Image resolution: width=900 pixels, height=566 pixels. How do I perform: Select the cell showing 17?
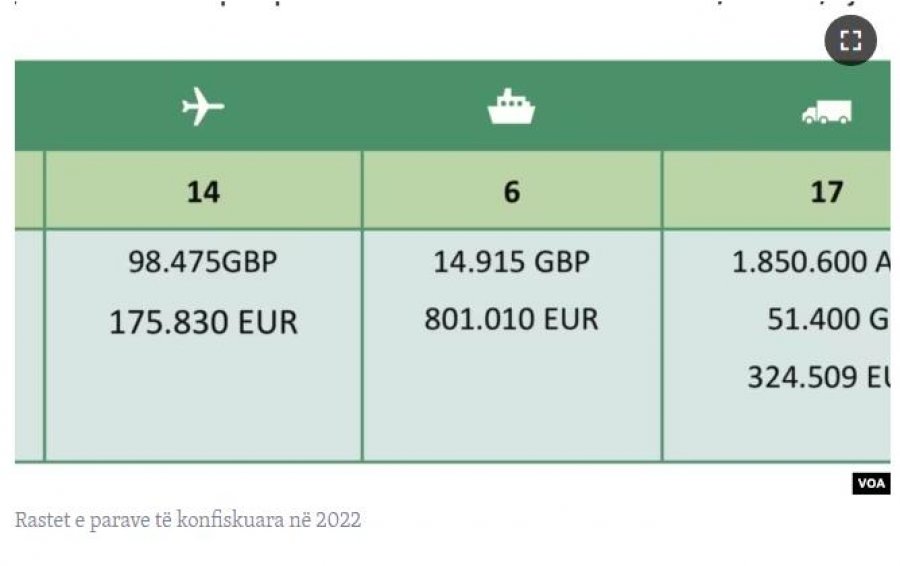826,191
